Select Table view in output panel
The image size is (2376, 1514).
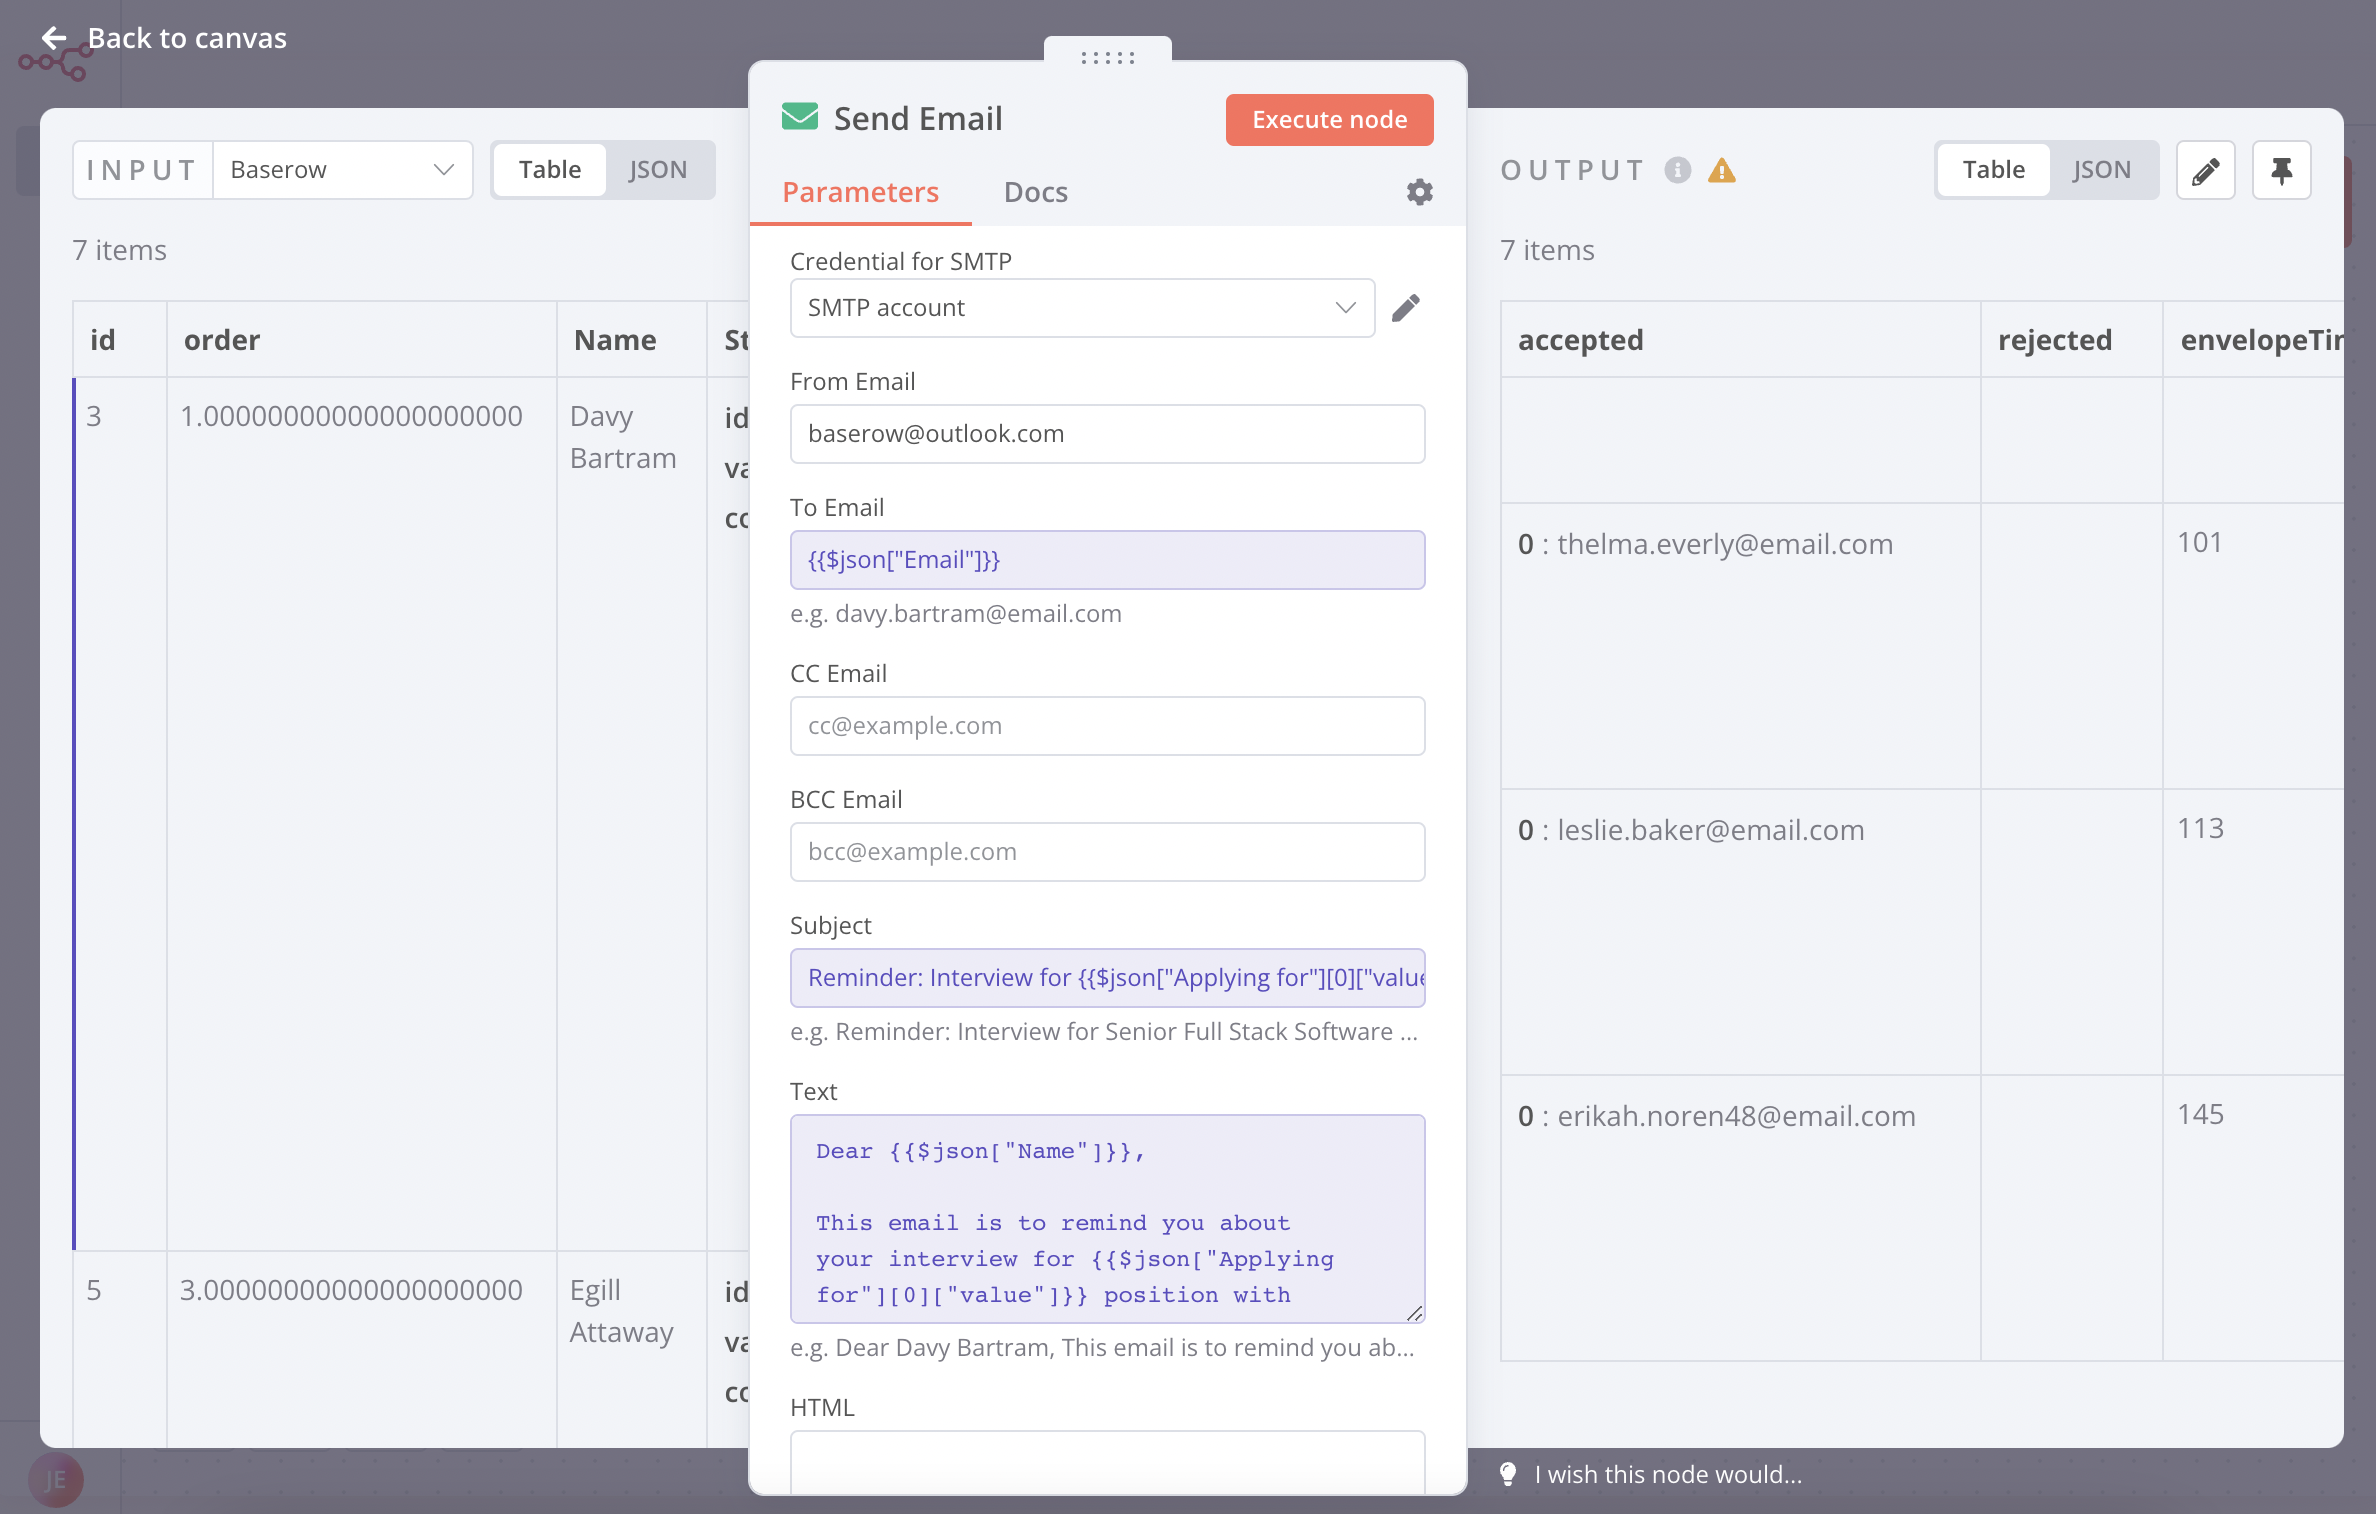coord(1993,170)
